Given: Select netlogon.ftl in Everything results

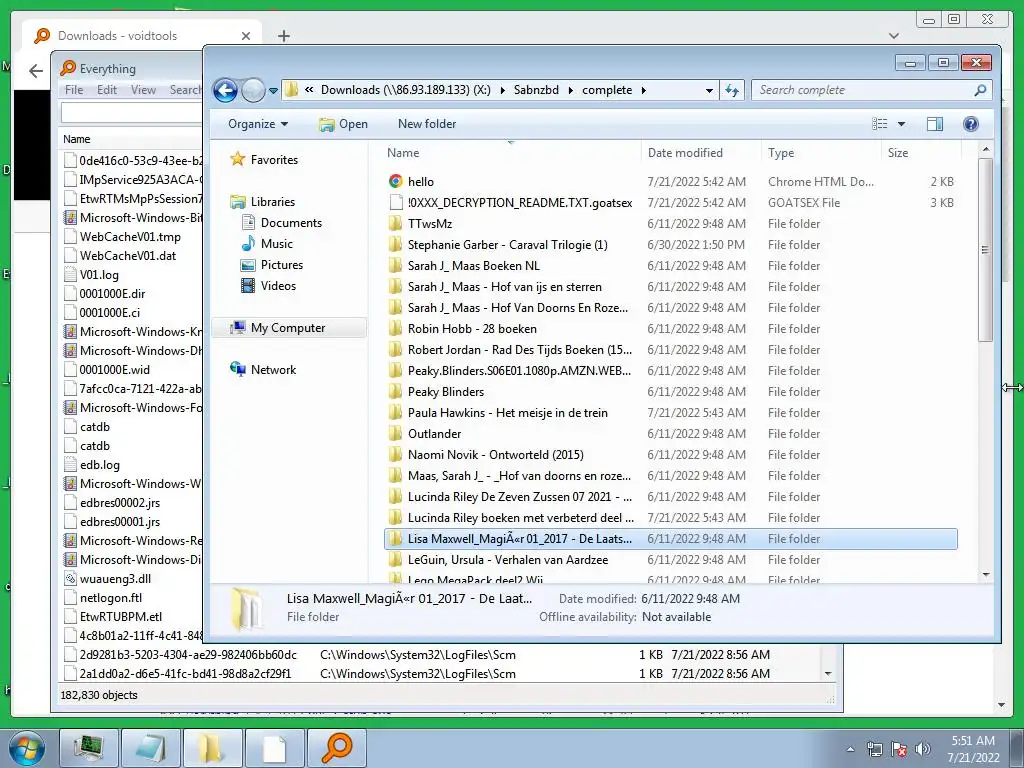Looking at the screenshot, I should click(111, 598).
